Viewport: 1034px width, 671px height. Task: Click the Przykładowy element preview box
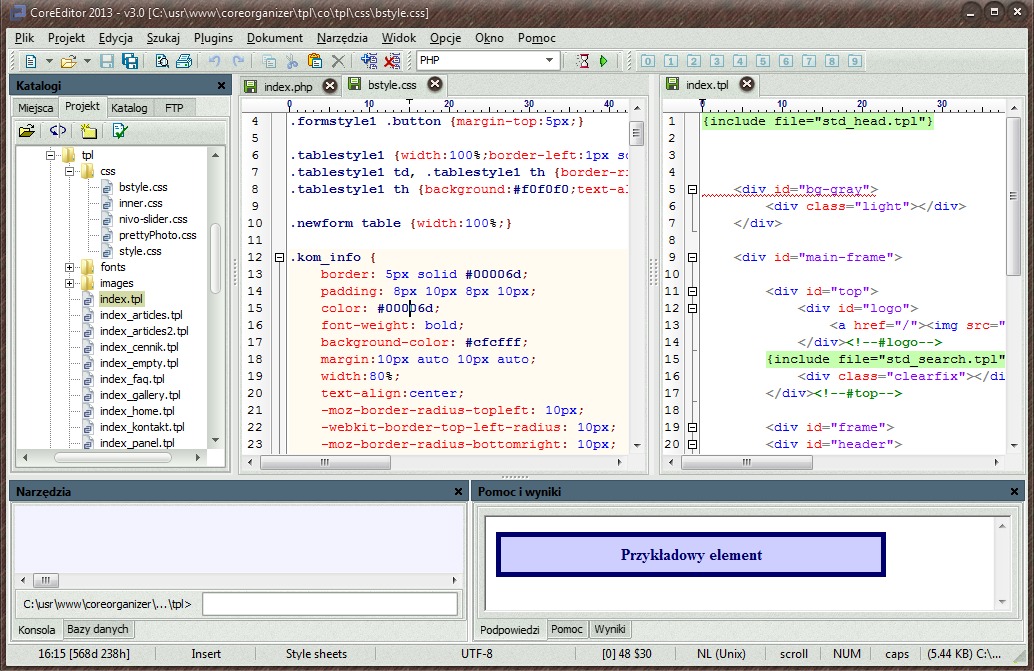point(690,555)
